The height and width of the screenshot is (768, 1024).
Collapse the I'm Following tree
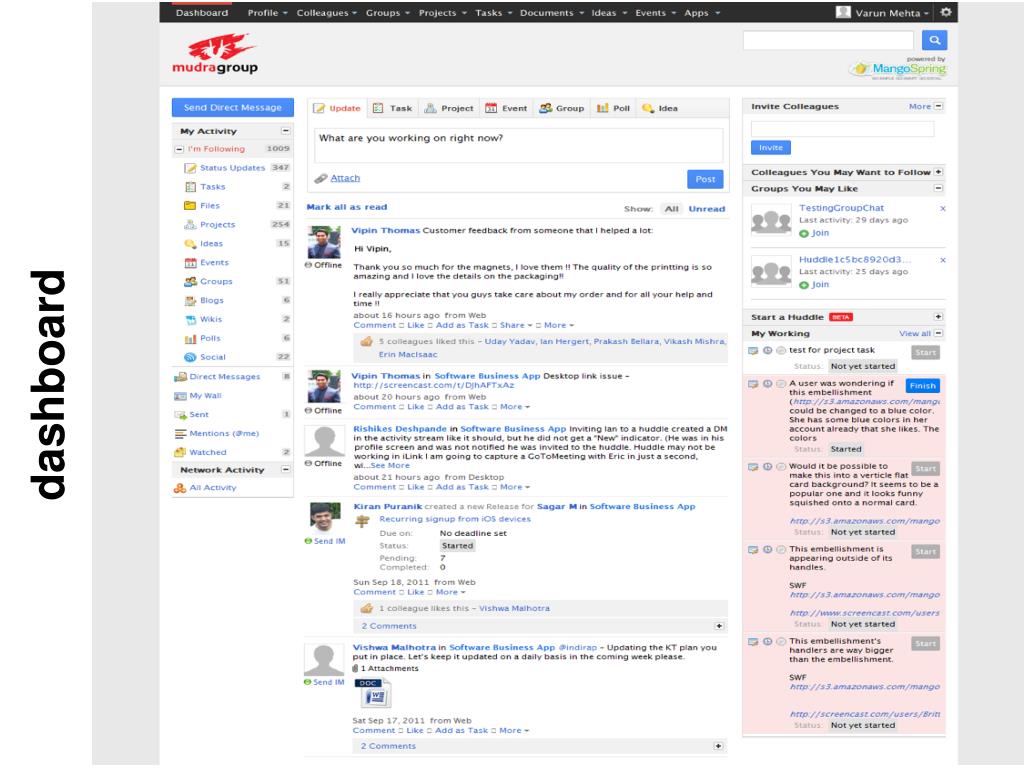point(179,150)
